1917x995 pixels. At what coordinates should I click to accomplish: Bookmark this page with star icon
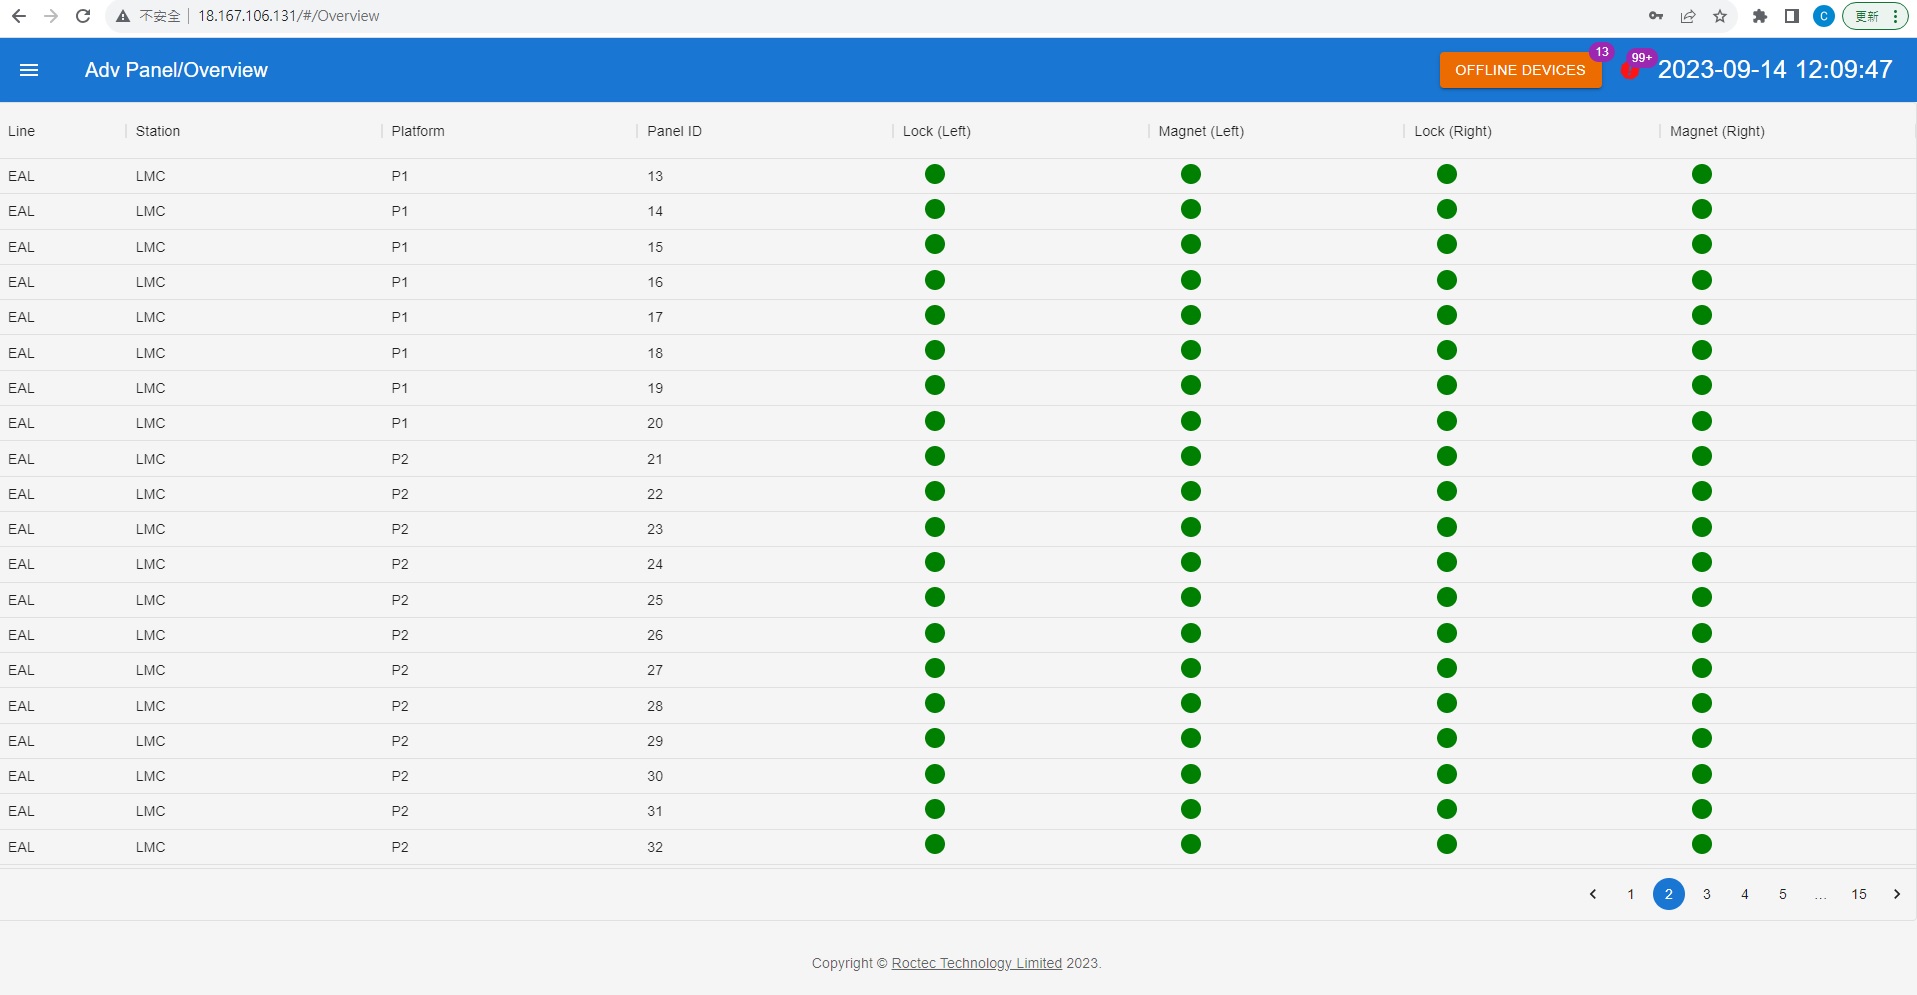click(x=1720, y=16)
